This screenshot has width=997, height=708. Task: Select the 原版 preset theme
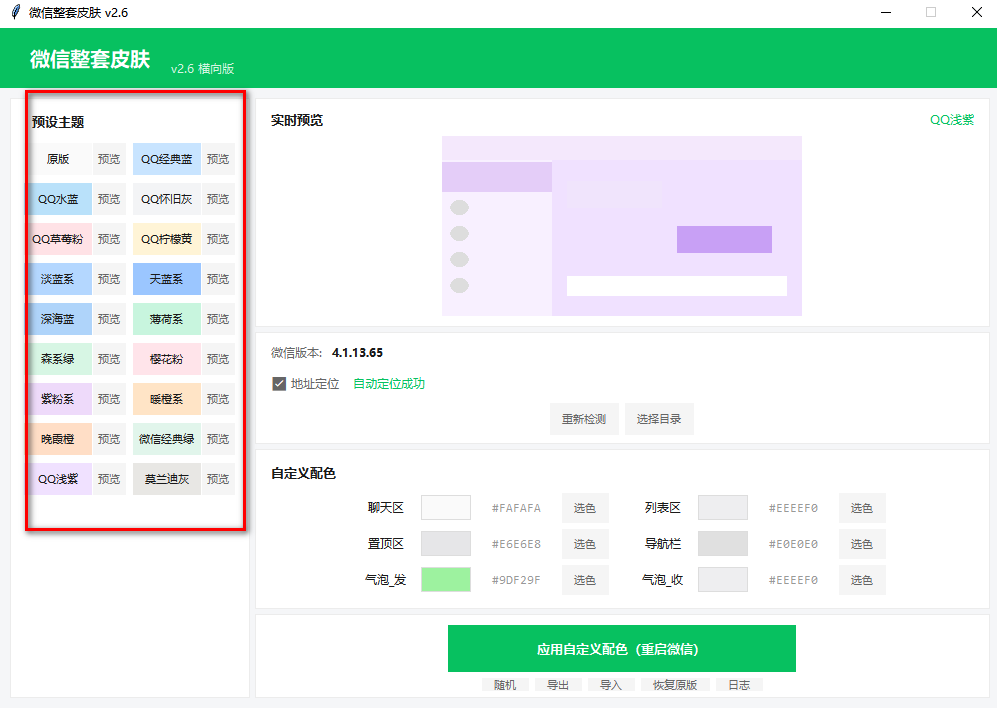pos(58,159)
